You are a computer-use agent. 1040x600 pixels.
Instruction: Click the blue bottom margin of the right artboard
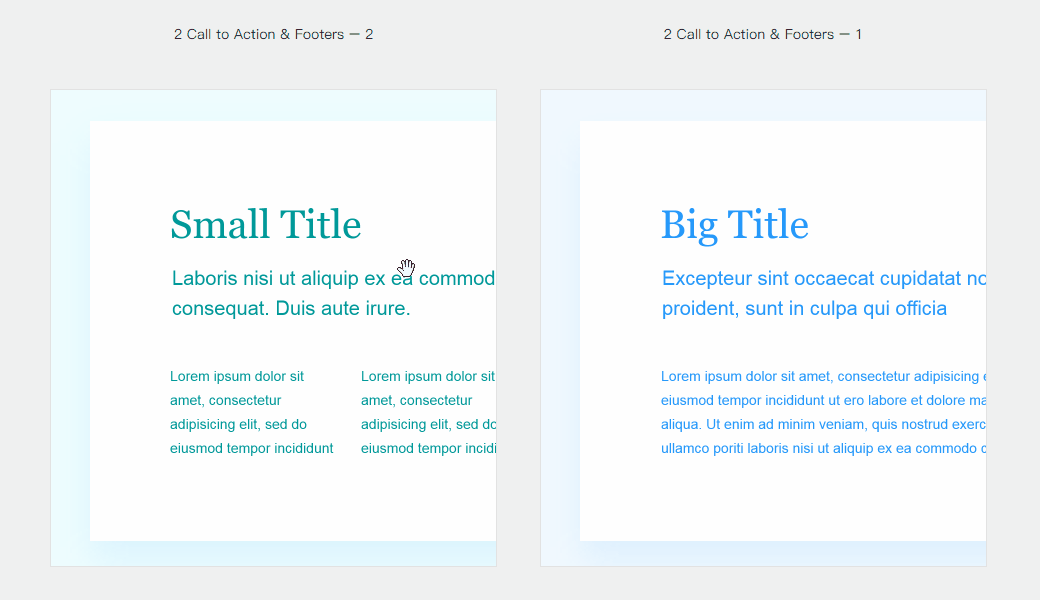pos(762,554)
